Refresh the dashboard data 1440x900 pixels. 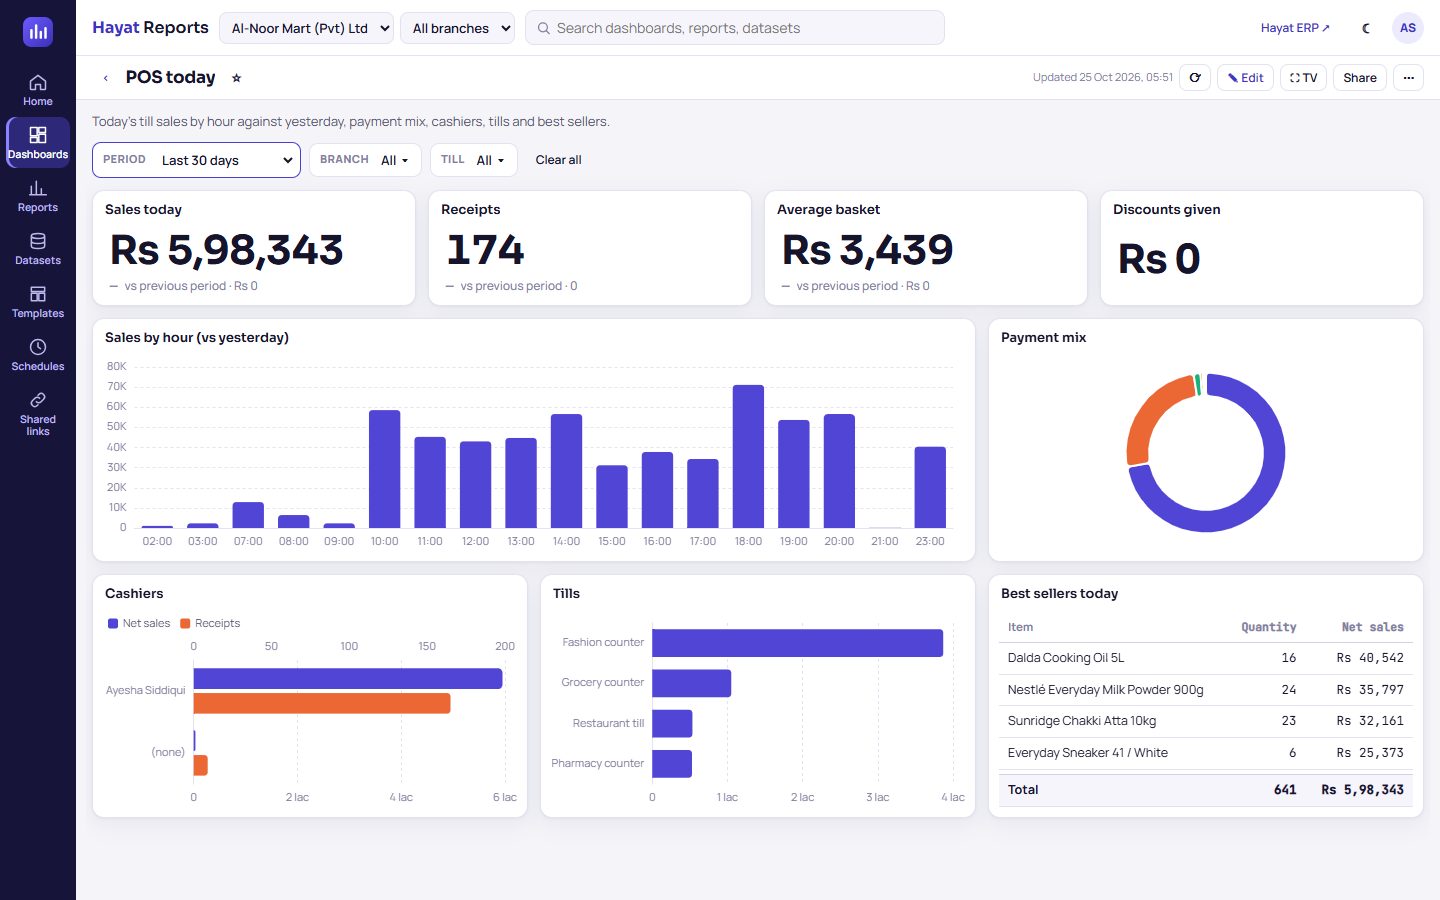coord(1195,78)
